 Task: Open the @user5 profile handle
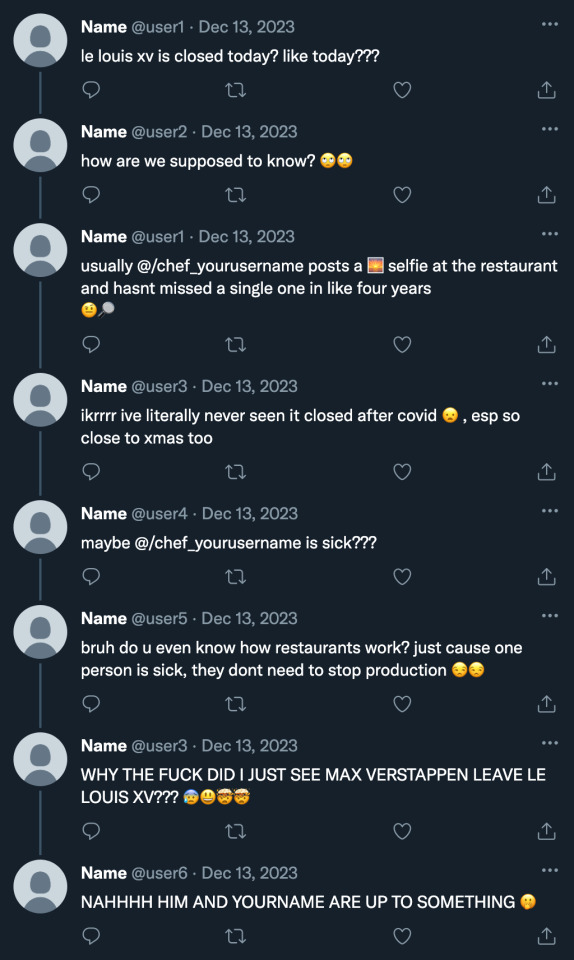[x=159, y=618]
